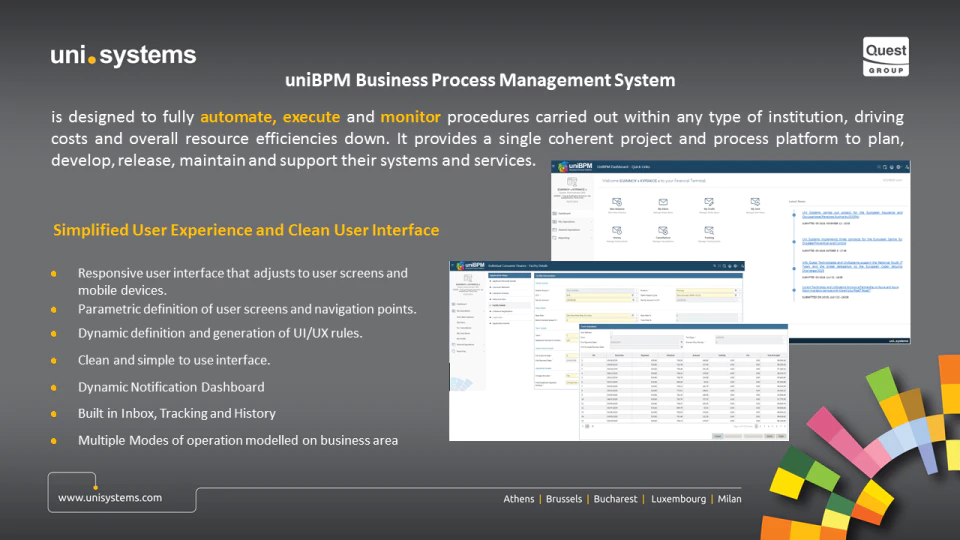The image size is (960, 540).
Task: Expand My Operations in dashboard sidebar
Action: coord(572,222)
